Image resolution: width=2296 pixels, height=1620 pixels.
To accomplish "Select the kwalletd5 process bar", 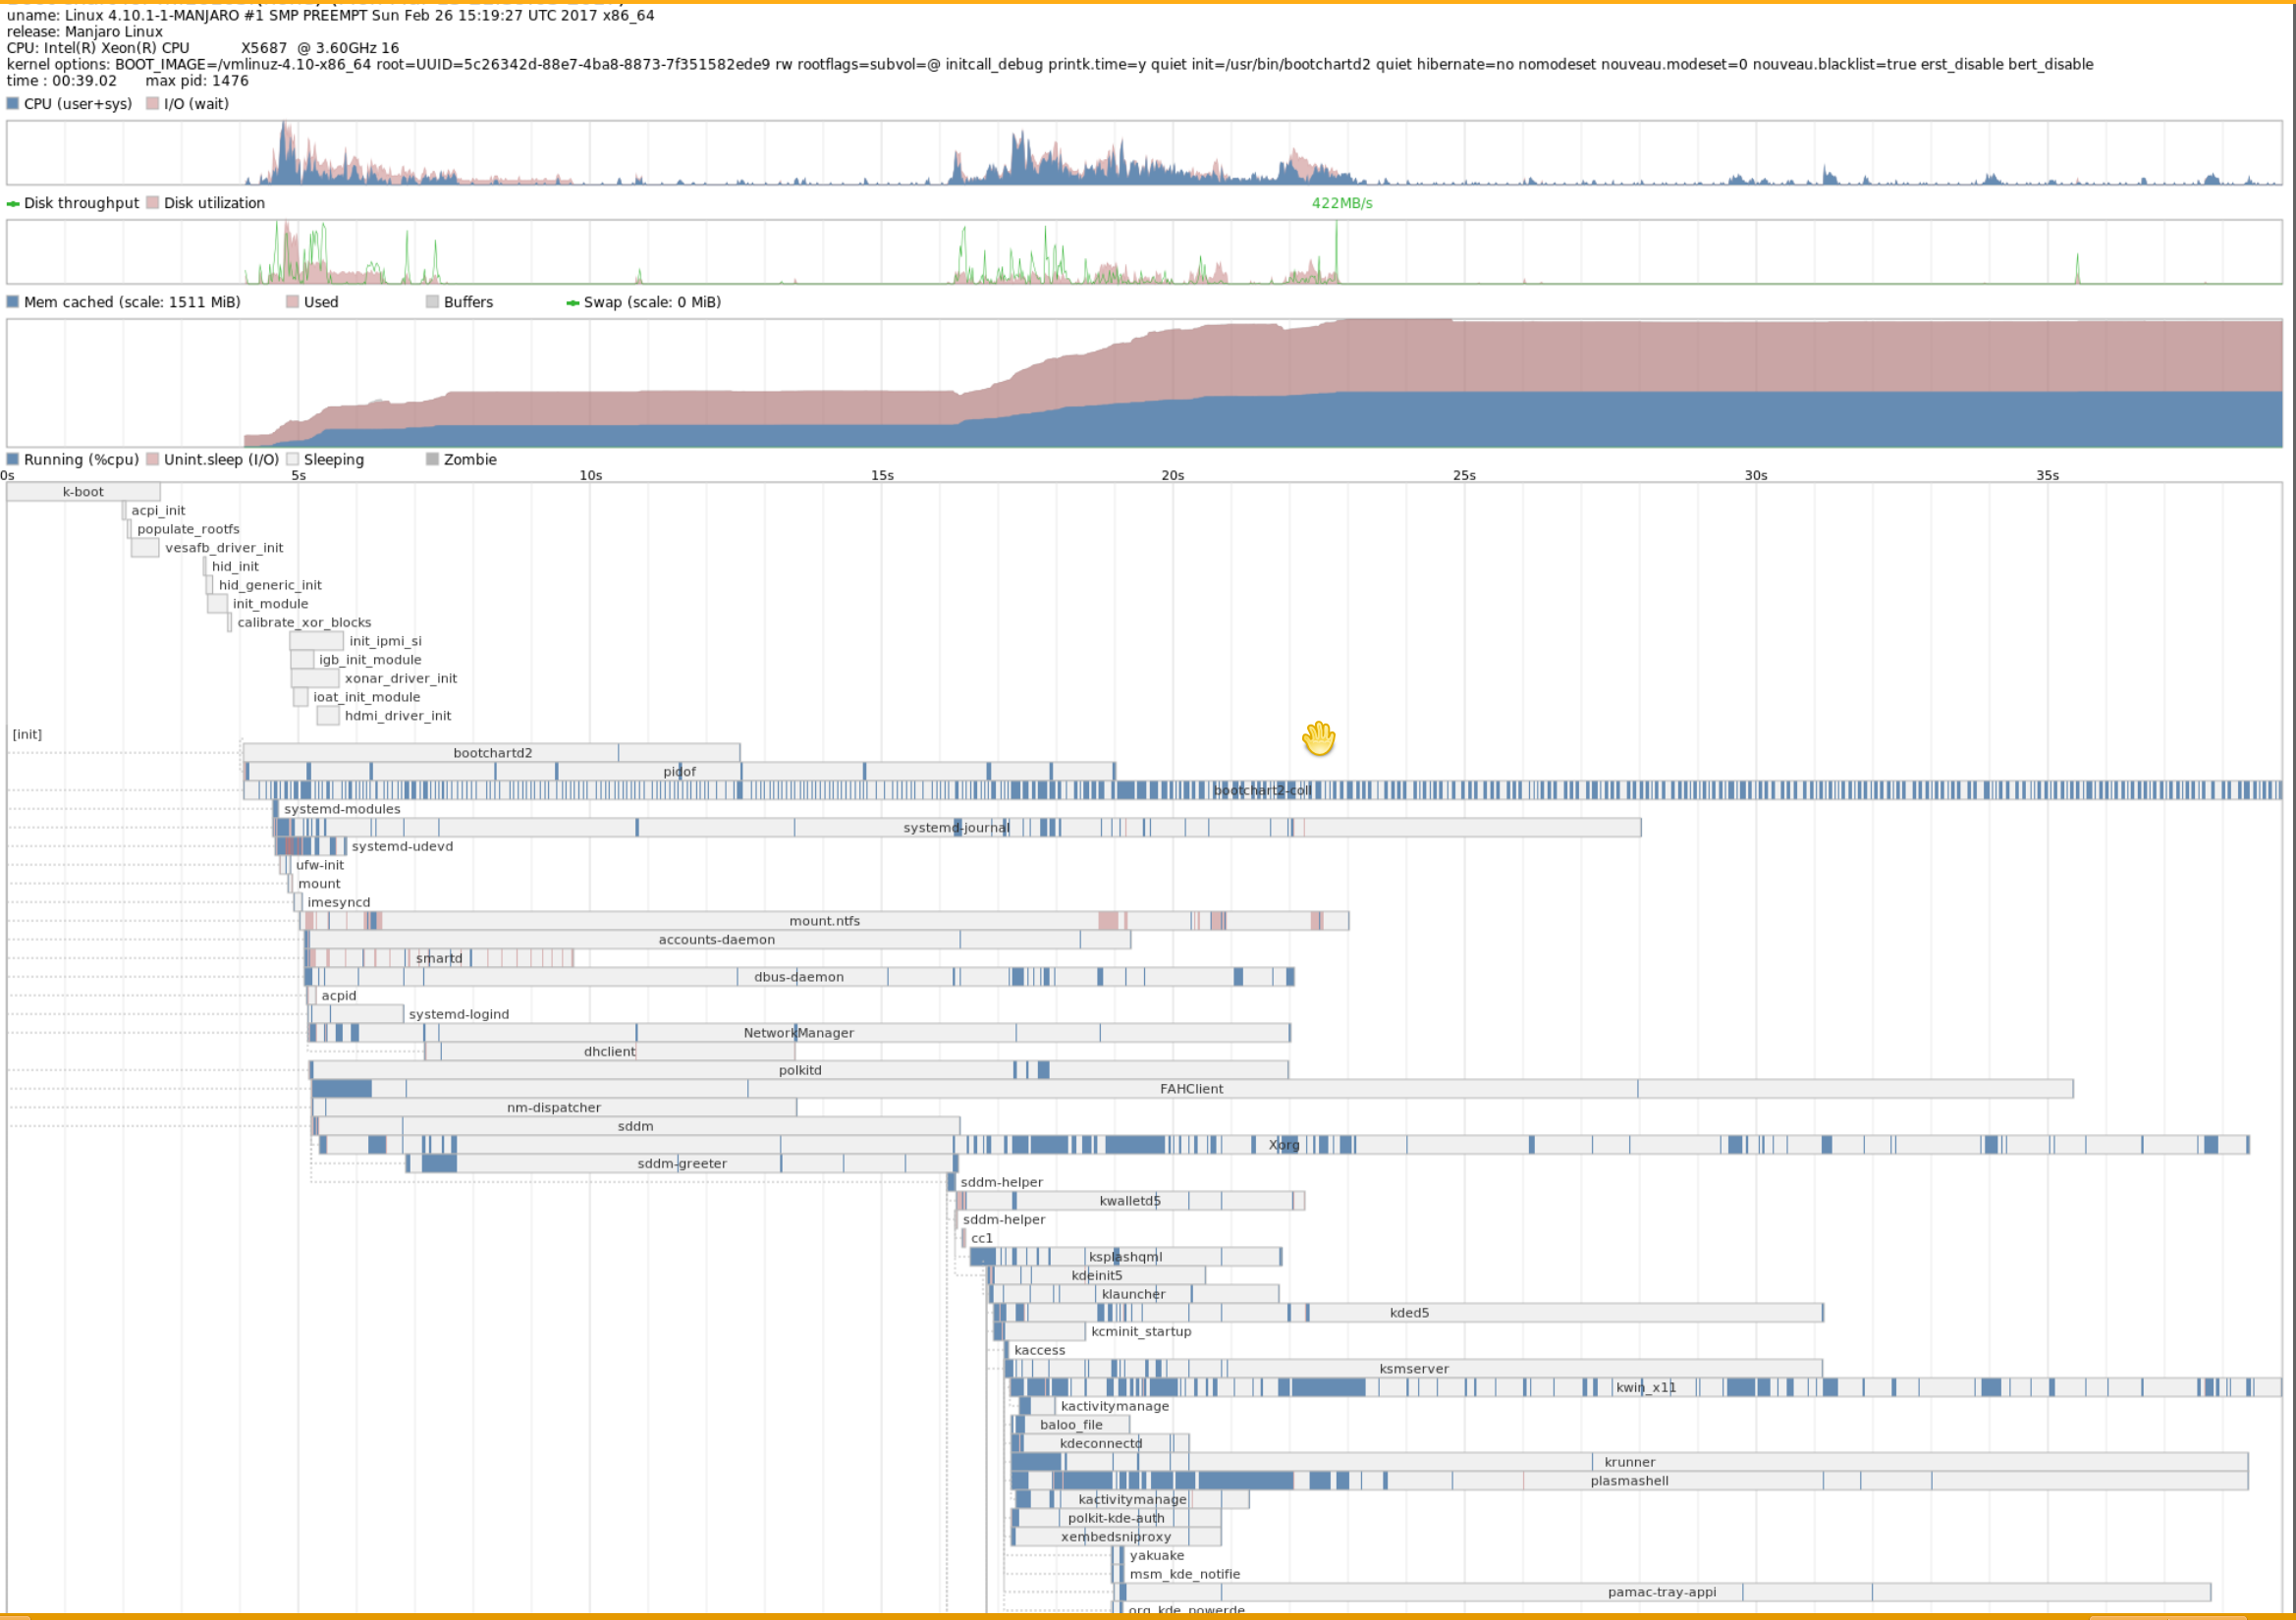I will point(1130,1201).
